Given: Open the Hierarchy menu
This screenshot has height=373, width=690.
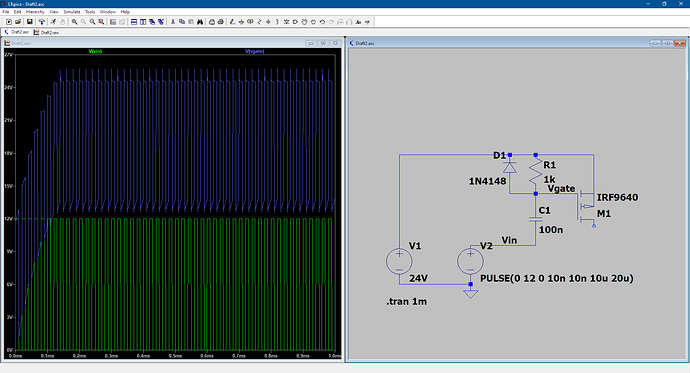Looking at the screenshot, I should click(x=35, y=12).
